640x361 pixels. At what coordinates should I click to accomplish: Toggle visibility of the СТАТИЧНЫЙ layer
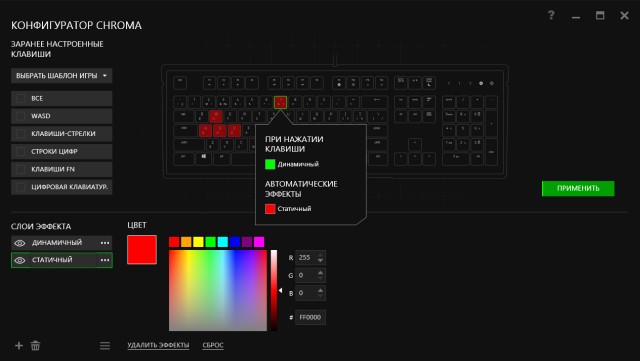pyautogui.click(x=20, y=260)
